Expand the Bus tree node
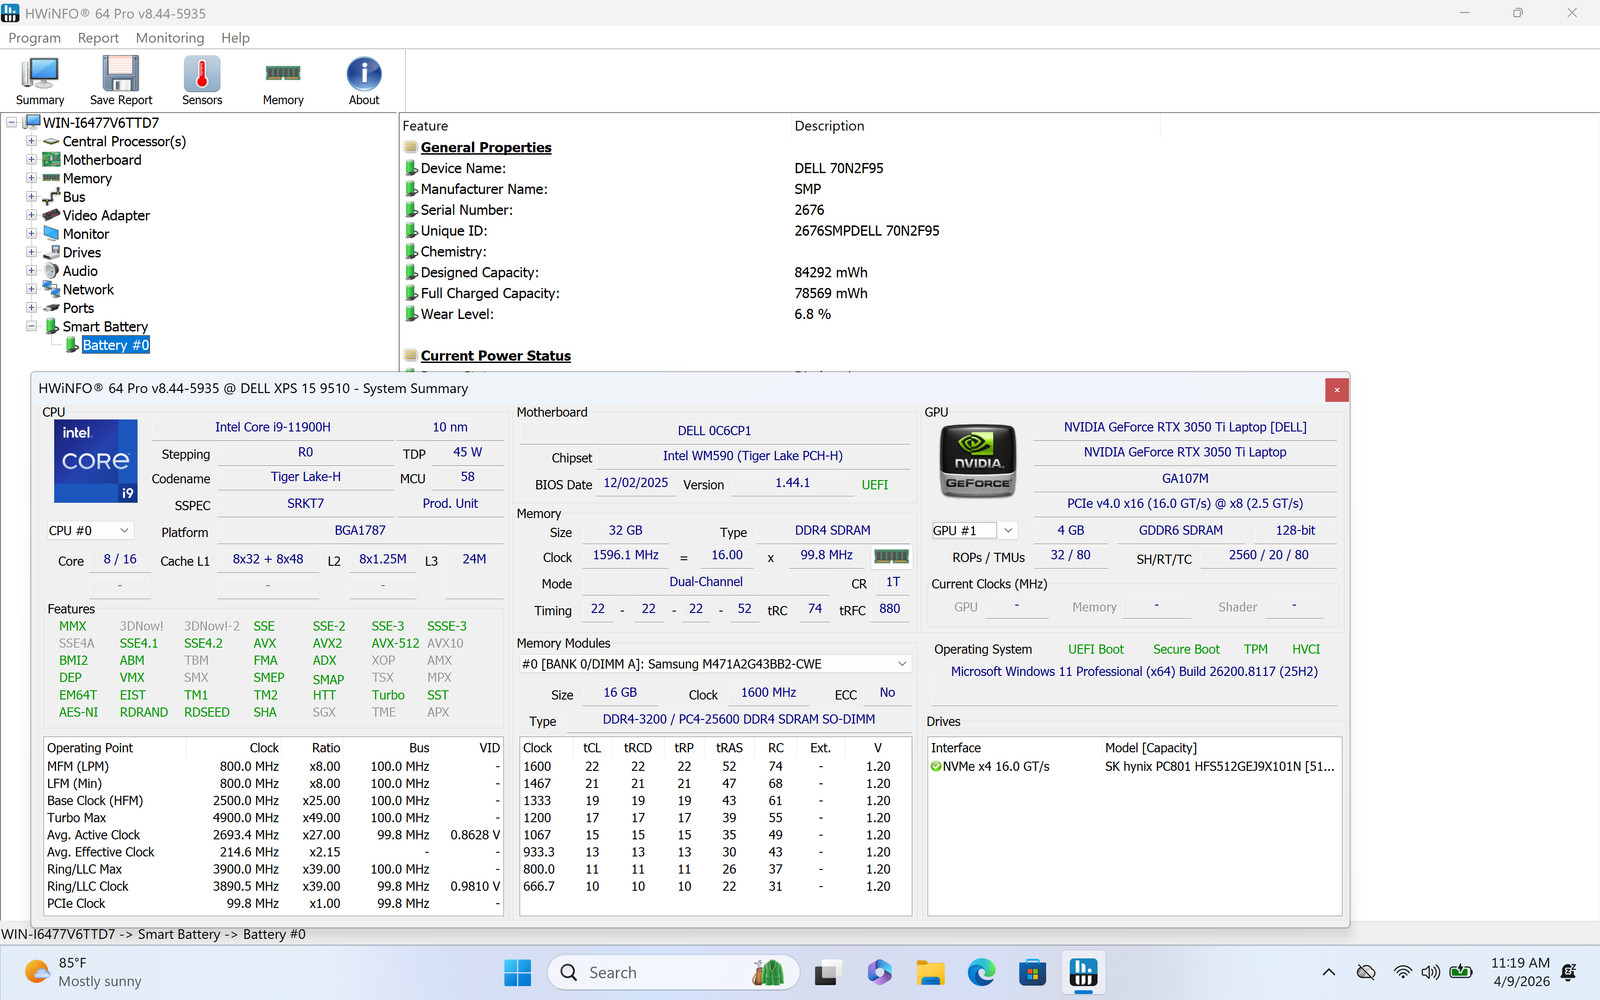 [31, 197]
